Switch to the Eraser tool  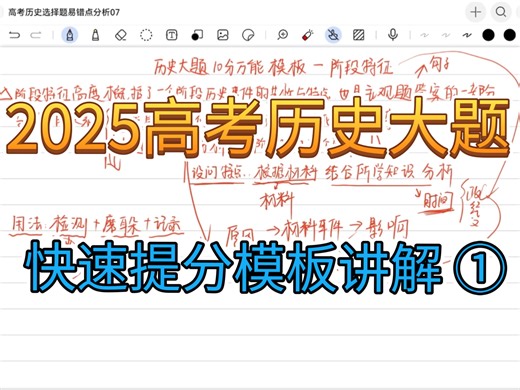121,35
